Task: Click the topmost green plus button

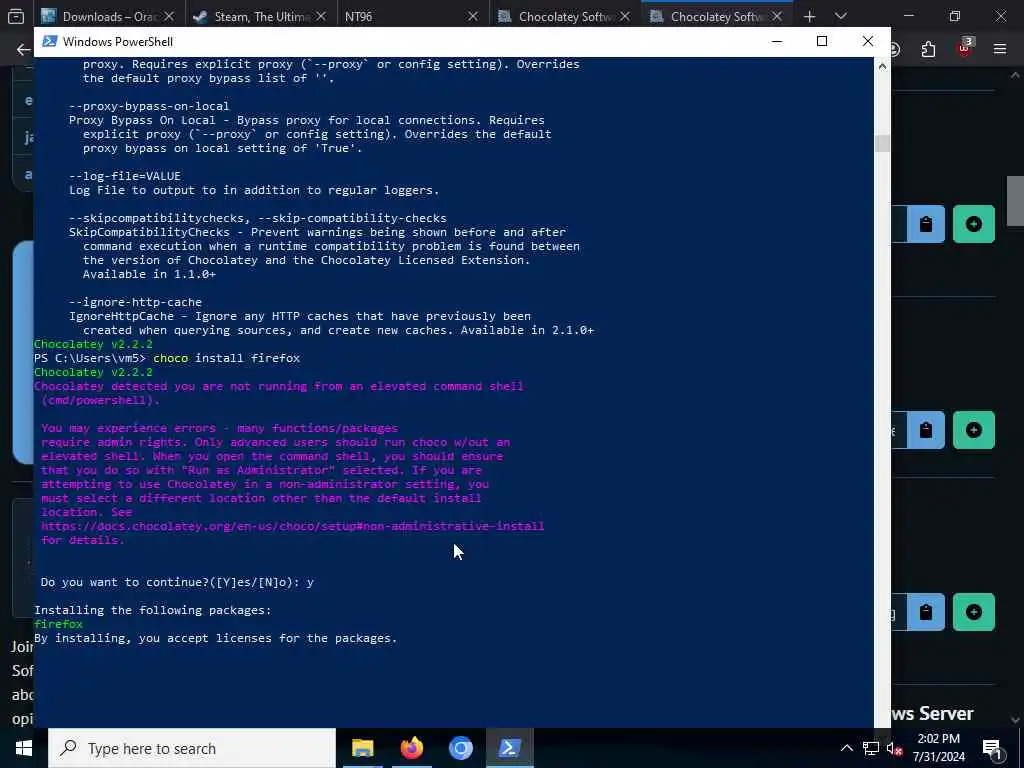Action: pyautogui.click(x=974, y=225)
